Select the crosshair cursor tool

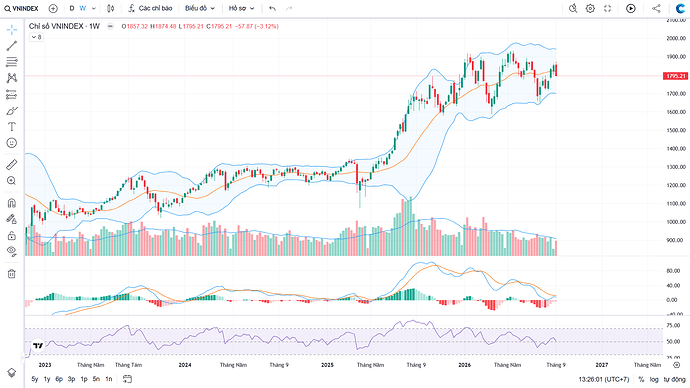(x=12, y=29)
